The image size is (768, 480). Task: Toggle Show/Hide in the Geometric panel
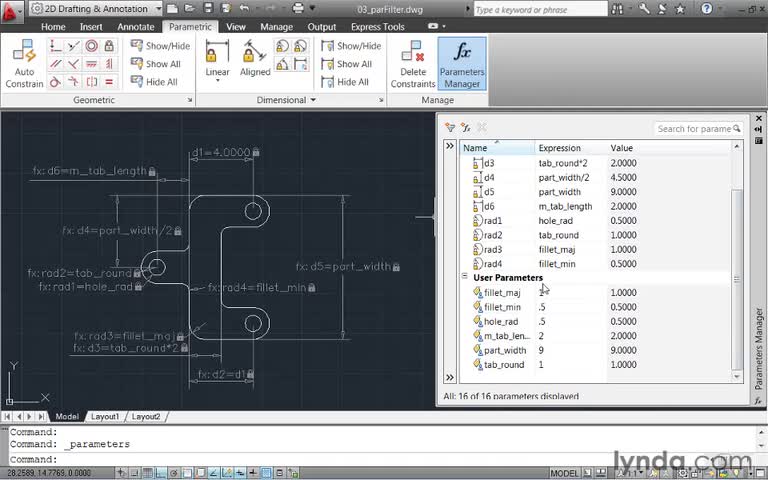tap(160, 46)
